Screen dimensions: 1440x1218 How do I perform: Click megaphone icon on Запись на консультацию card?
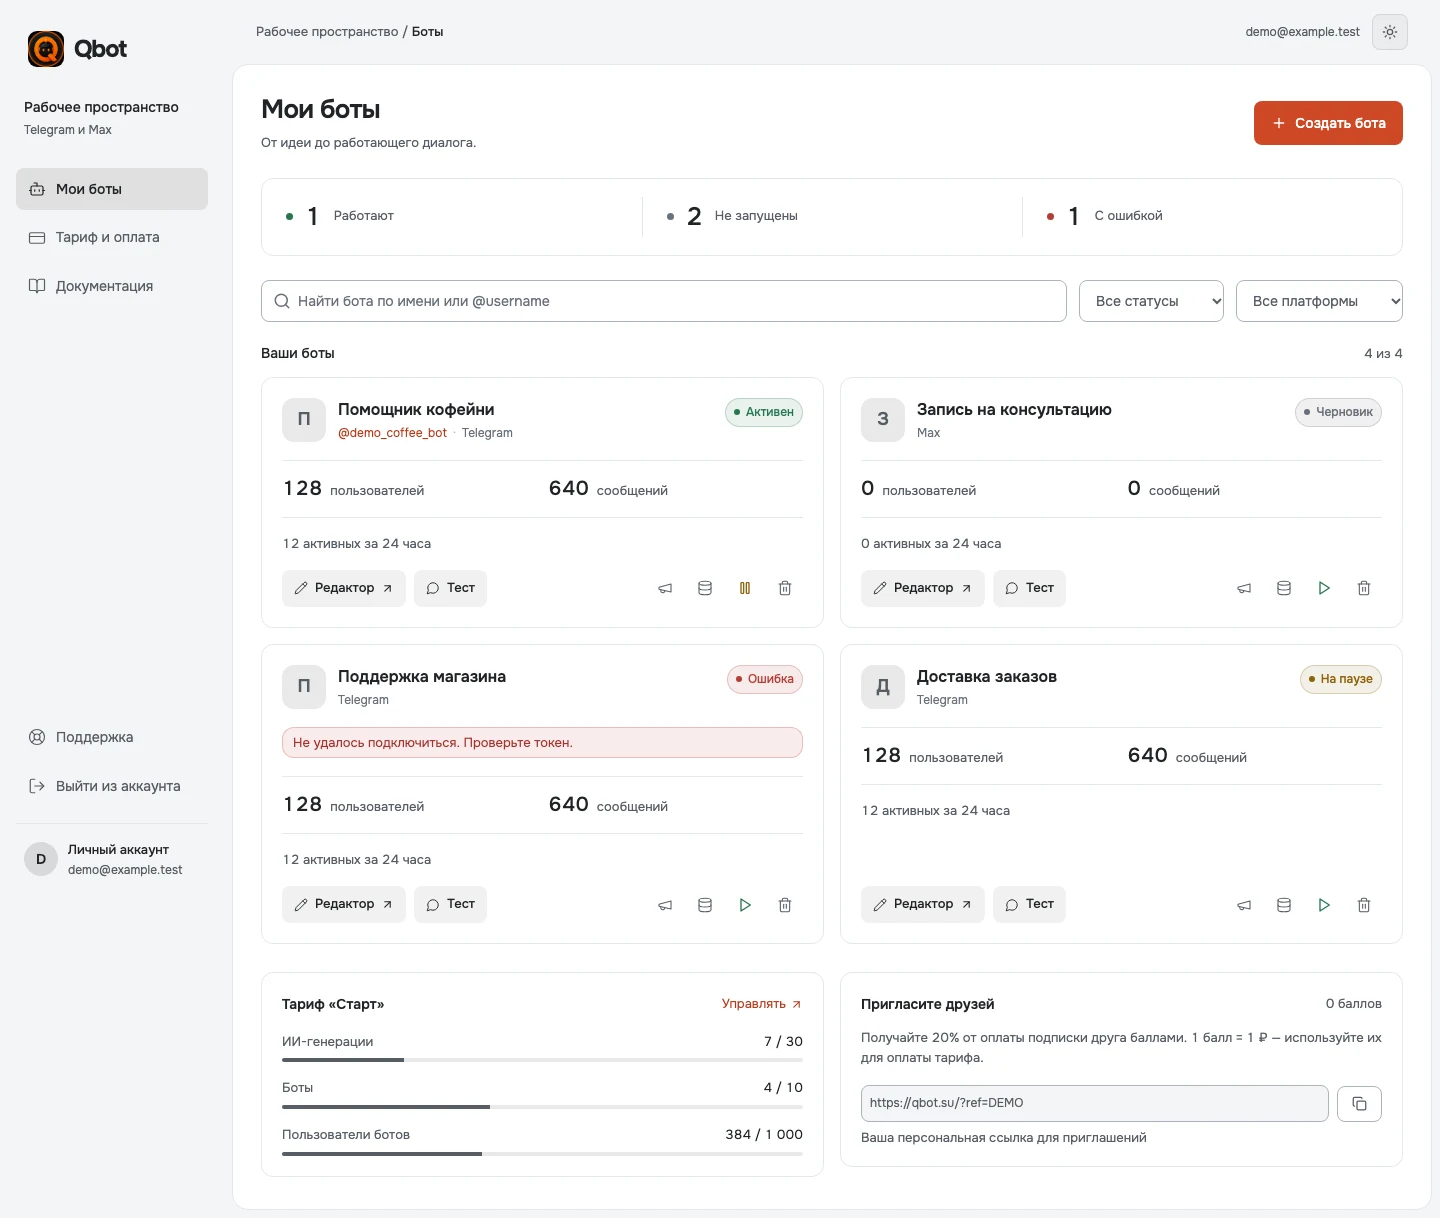[1244, 588]
